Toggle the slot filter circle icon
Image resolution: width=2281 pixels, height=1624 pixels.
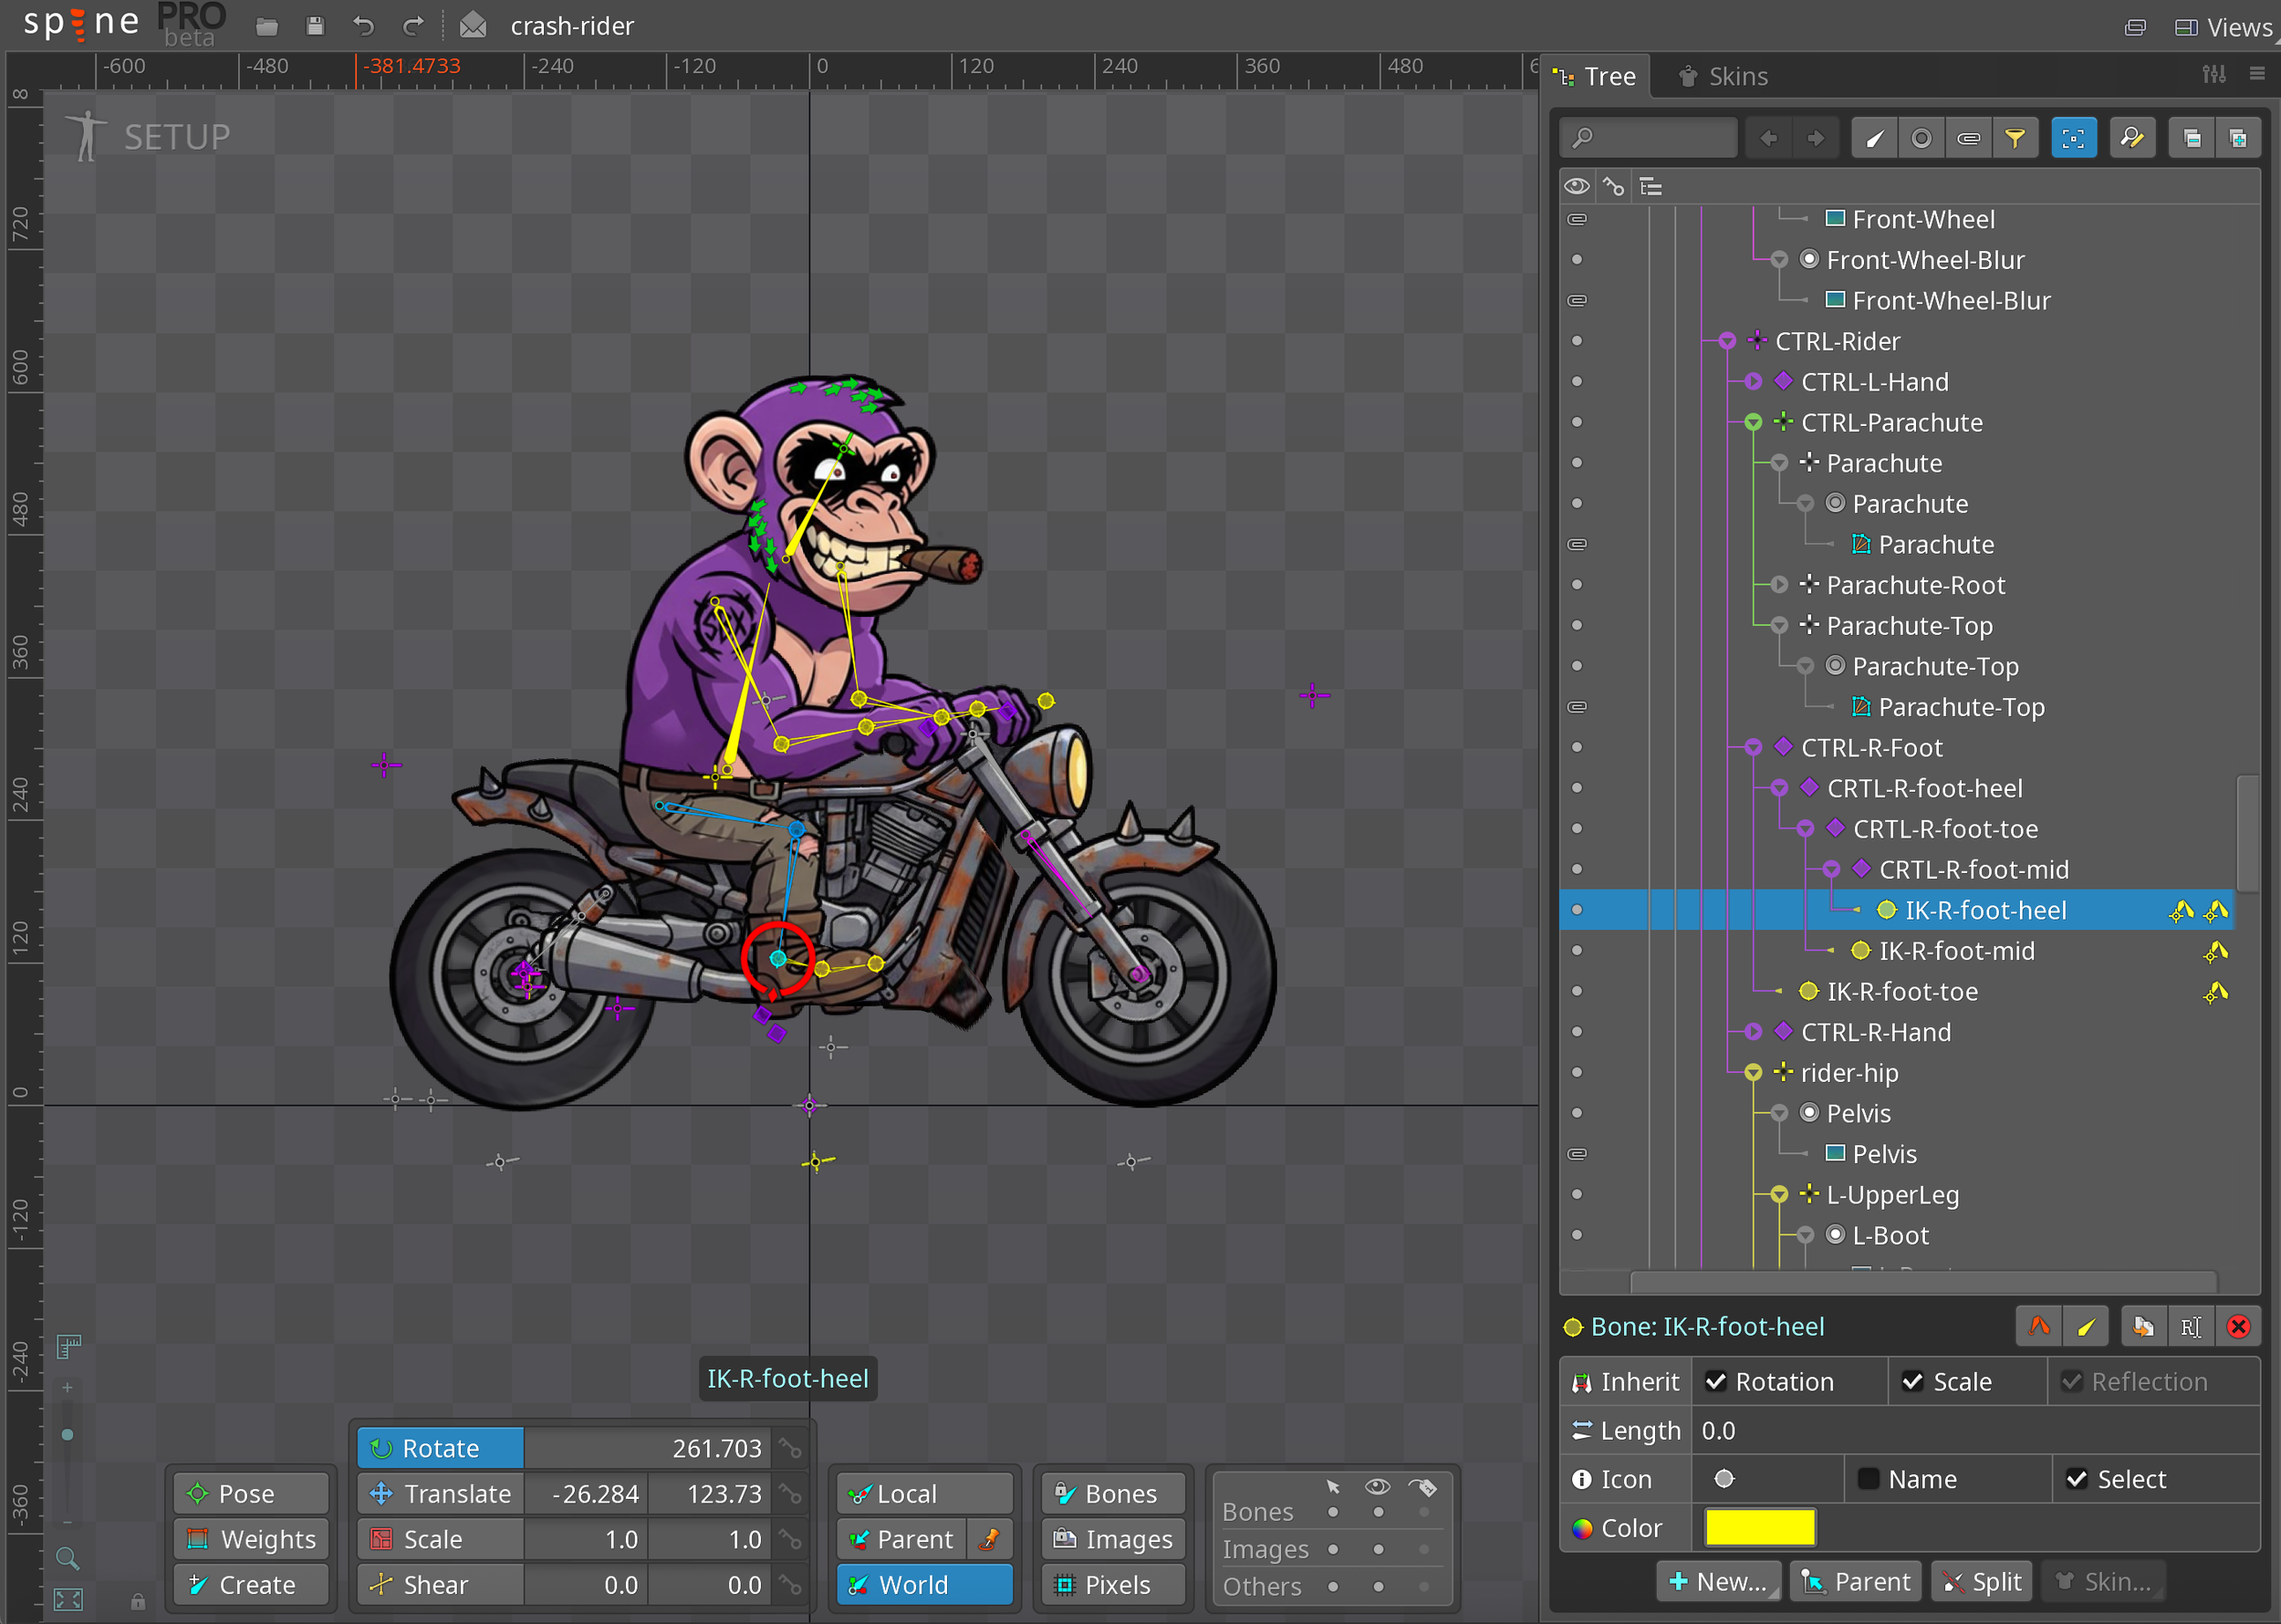(1921, 138)
